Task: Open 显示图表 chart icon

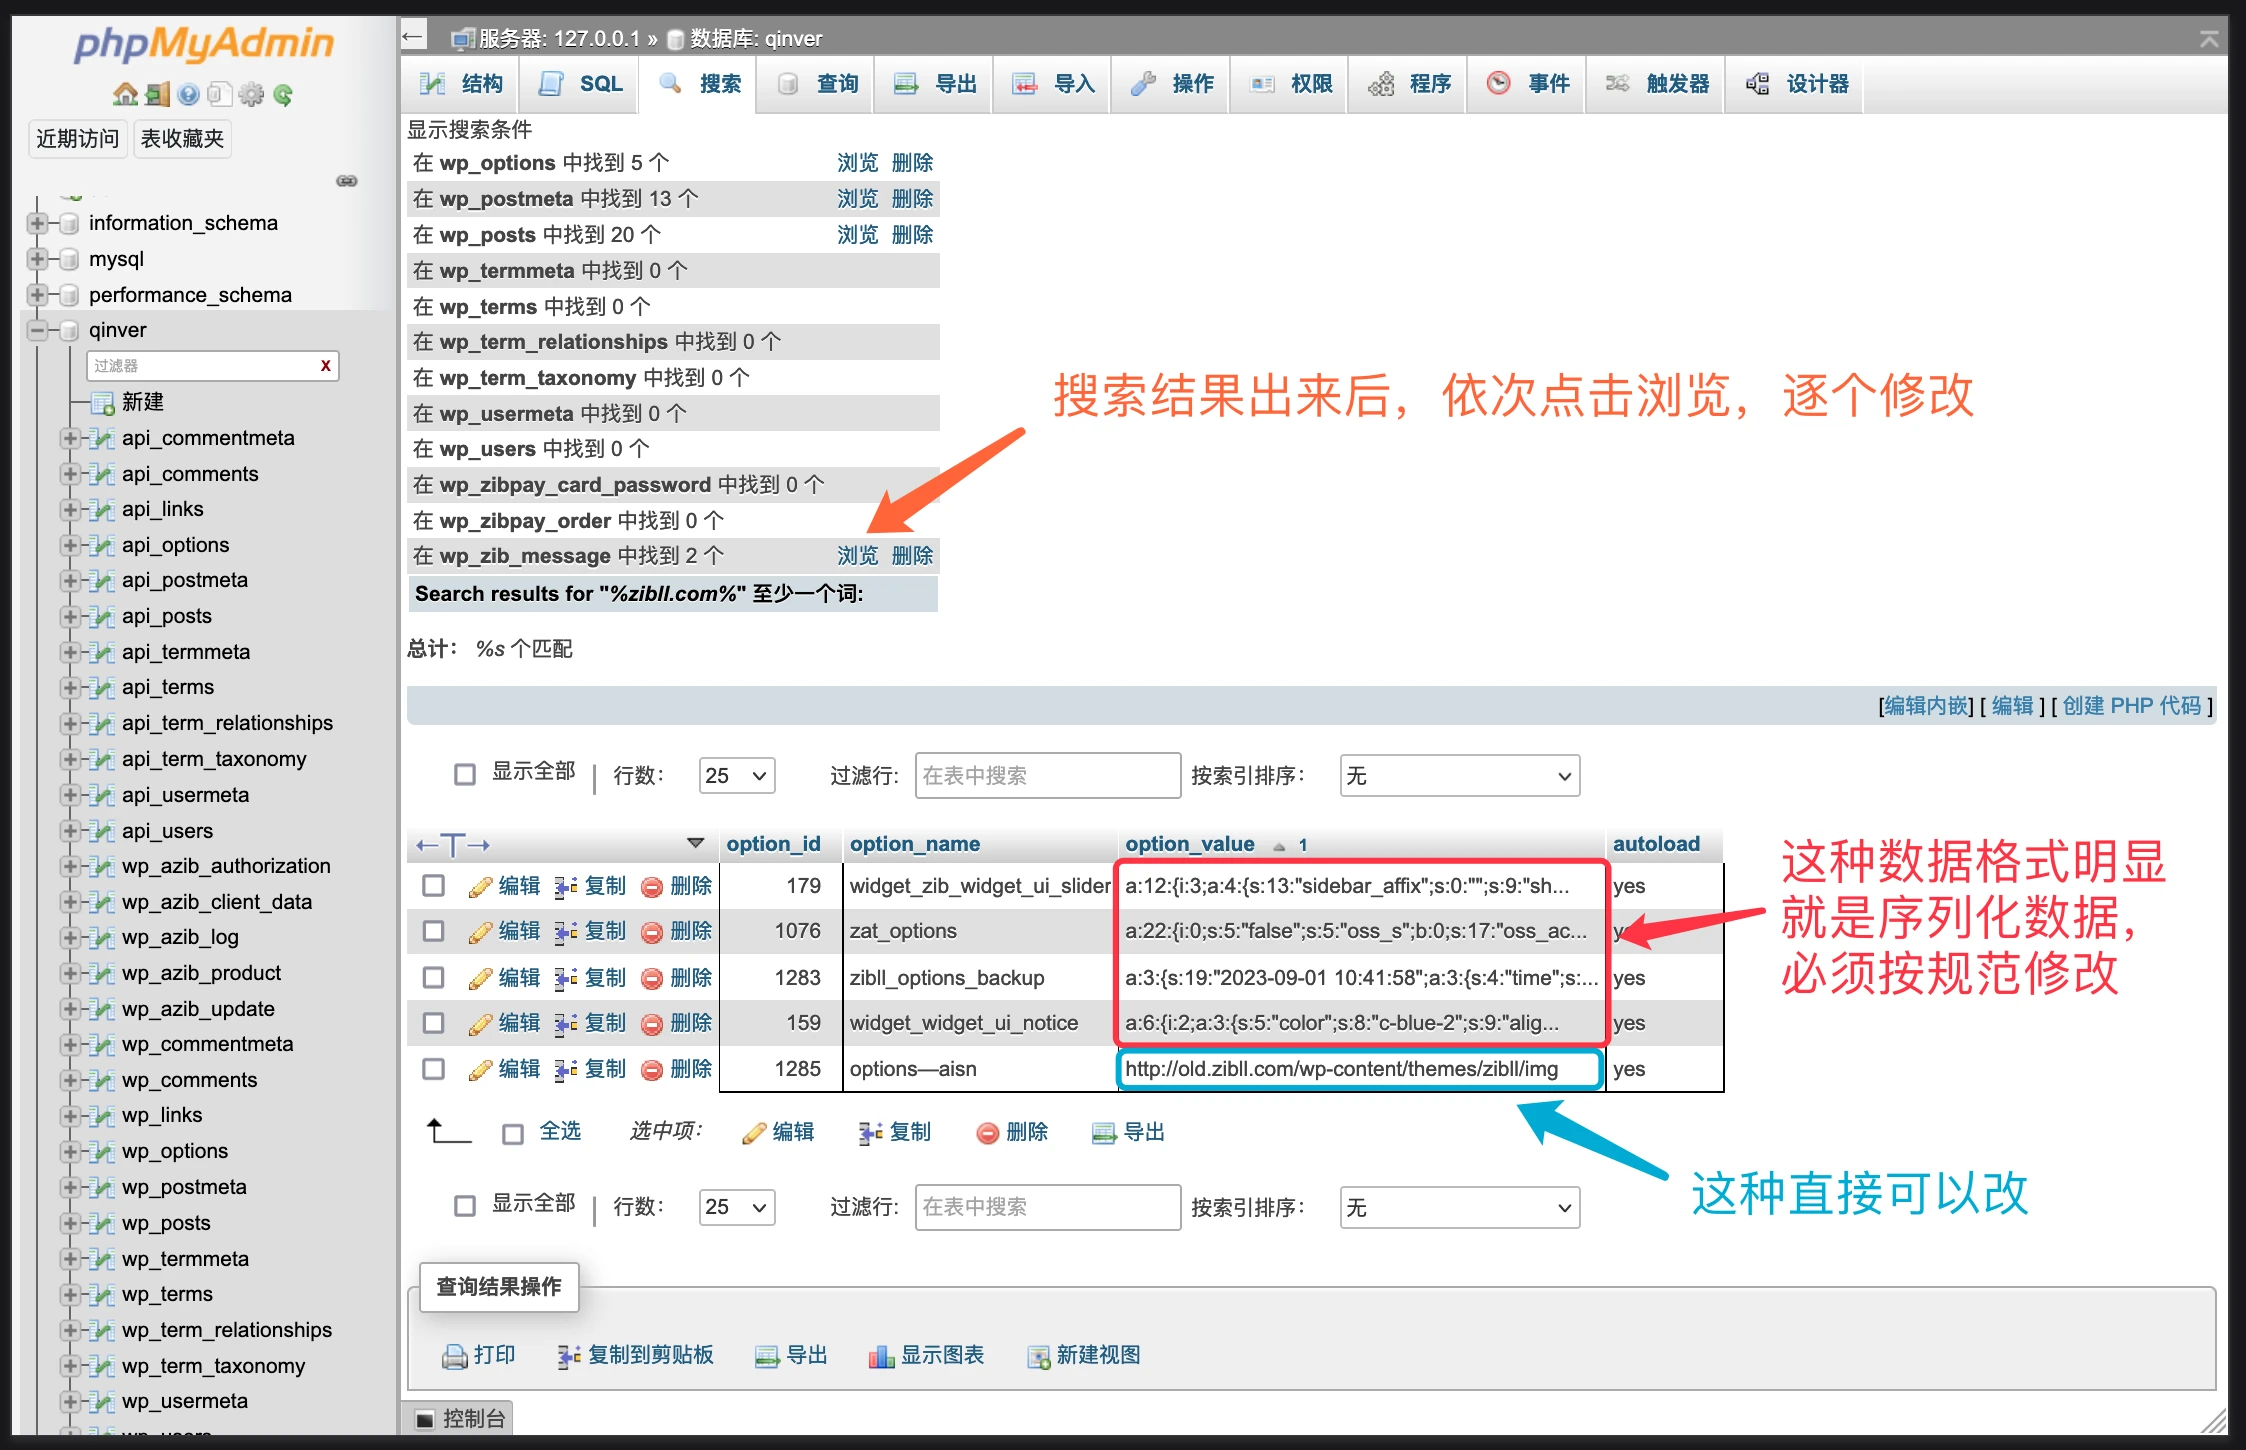Action: click(x=881, y=1356)
